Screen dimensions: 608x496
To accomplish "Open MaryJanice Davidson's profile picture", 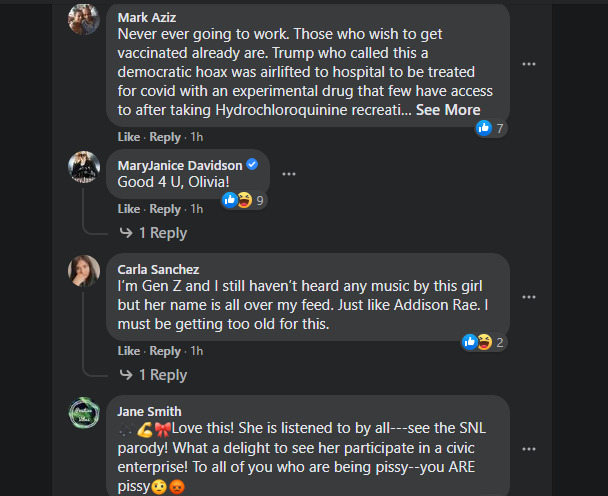I will pyautogui.click(x=83, y=167).
